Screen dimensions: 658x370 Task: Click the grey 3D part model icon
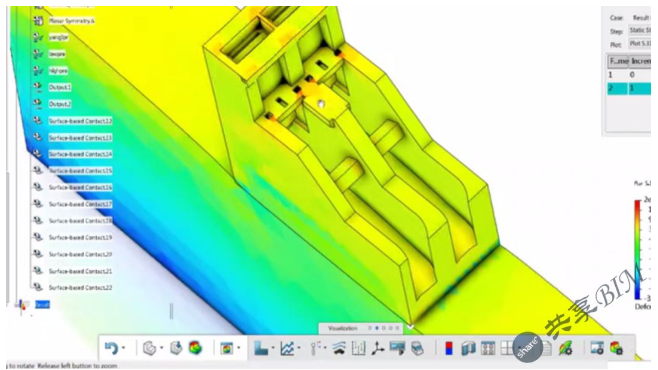[149, 348]
